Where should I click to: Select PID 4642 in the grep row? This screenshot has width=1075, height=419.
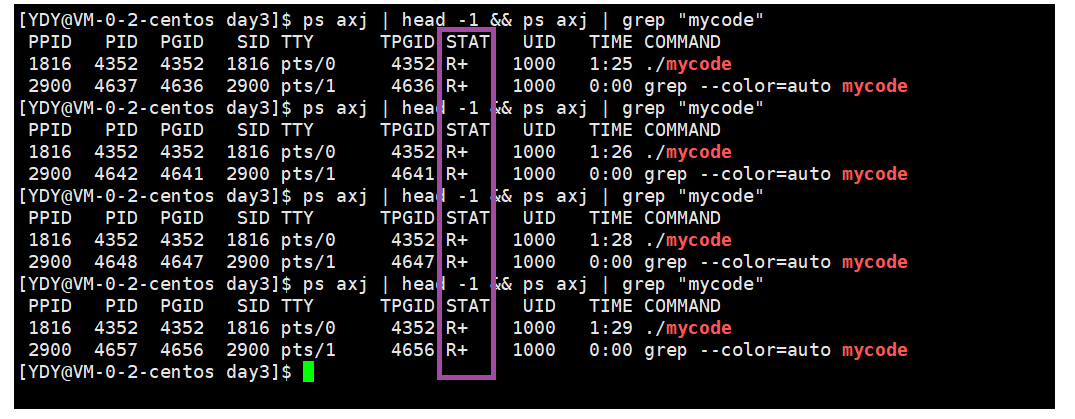116,174
